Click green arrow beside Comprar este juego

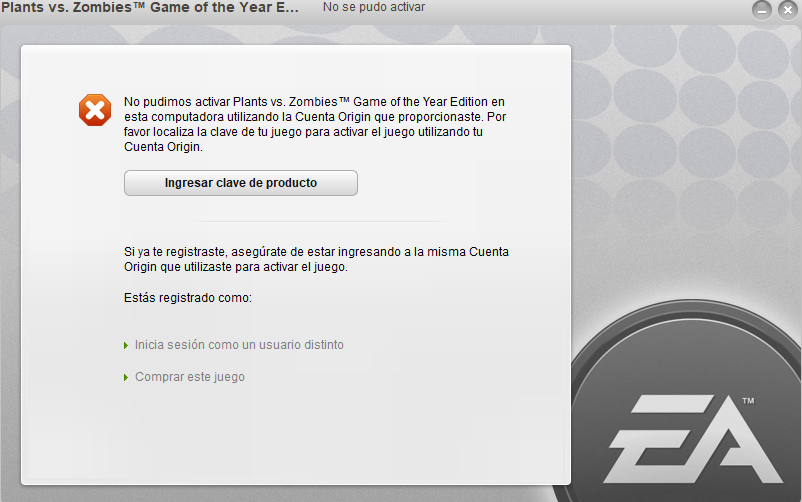pos(126,378)
